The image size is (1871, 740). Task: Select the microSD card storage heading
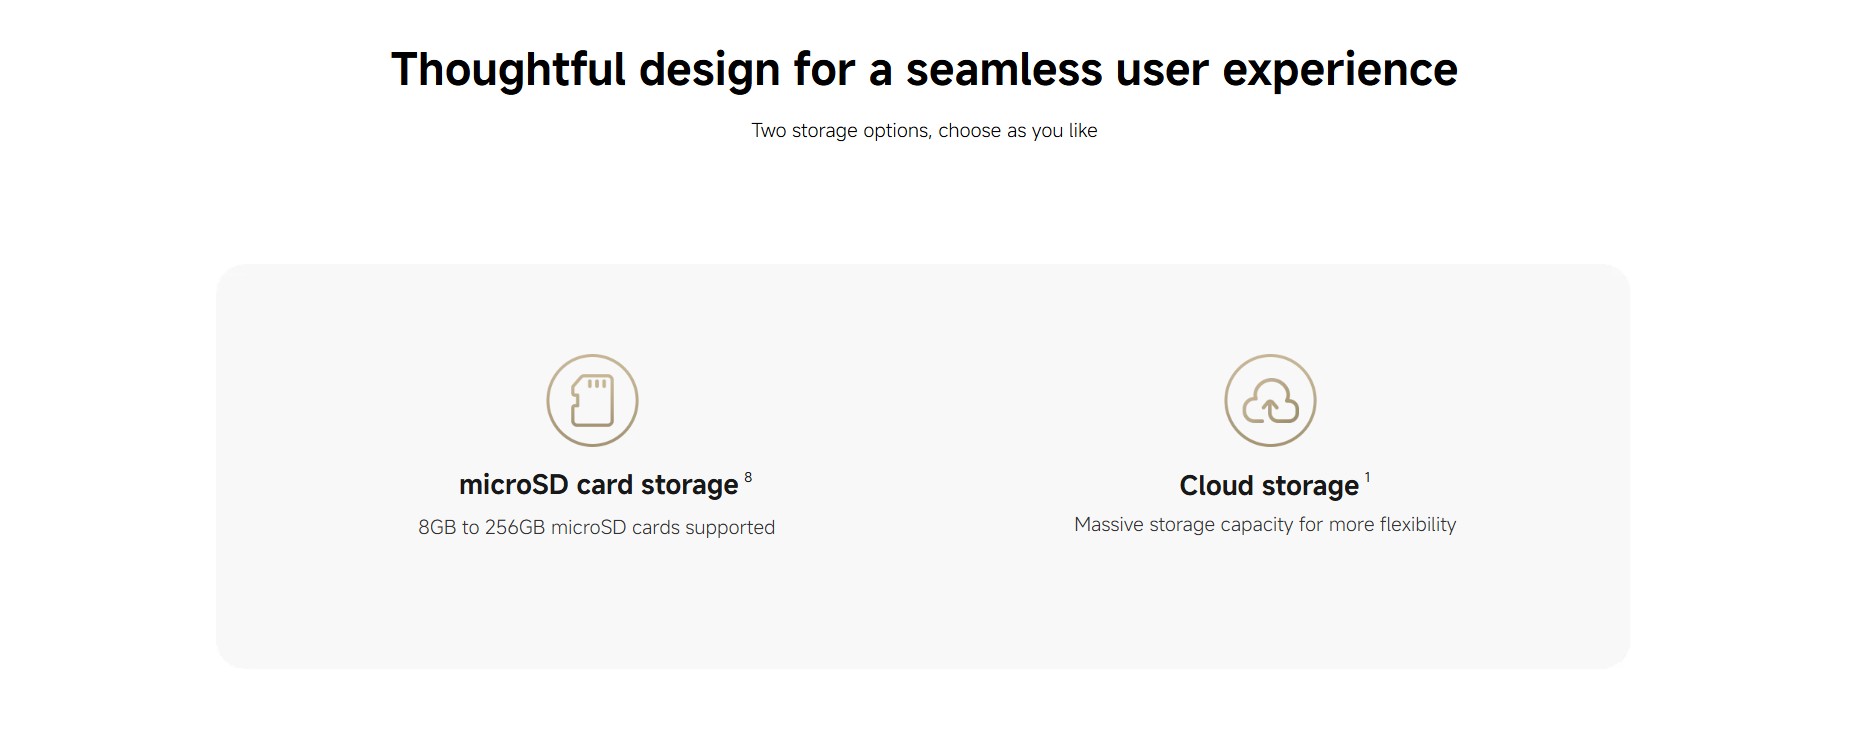(598, 485)
